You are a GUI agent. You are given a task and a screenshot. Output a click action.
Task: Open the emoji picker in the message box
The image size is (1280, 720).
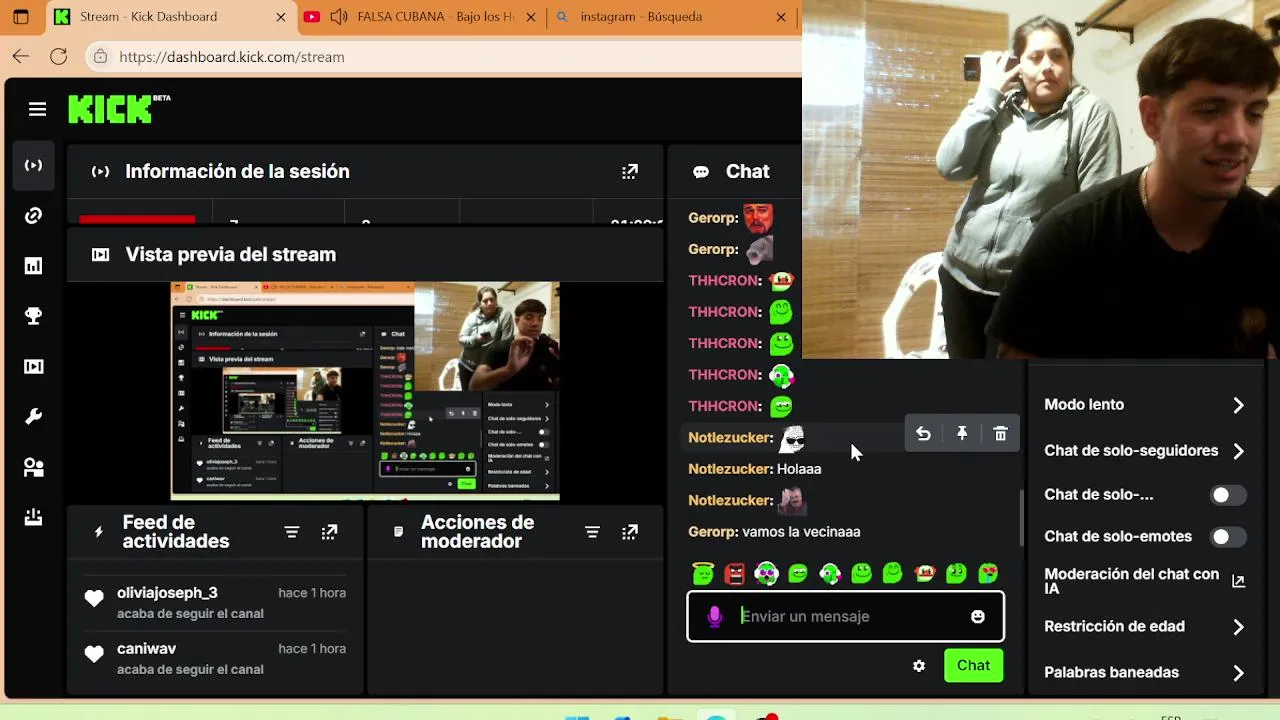[978, 617]
